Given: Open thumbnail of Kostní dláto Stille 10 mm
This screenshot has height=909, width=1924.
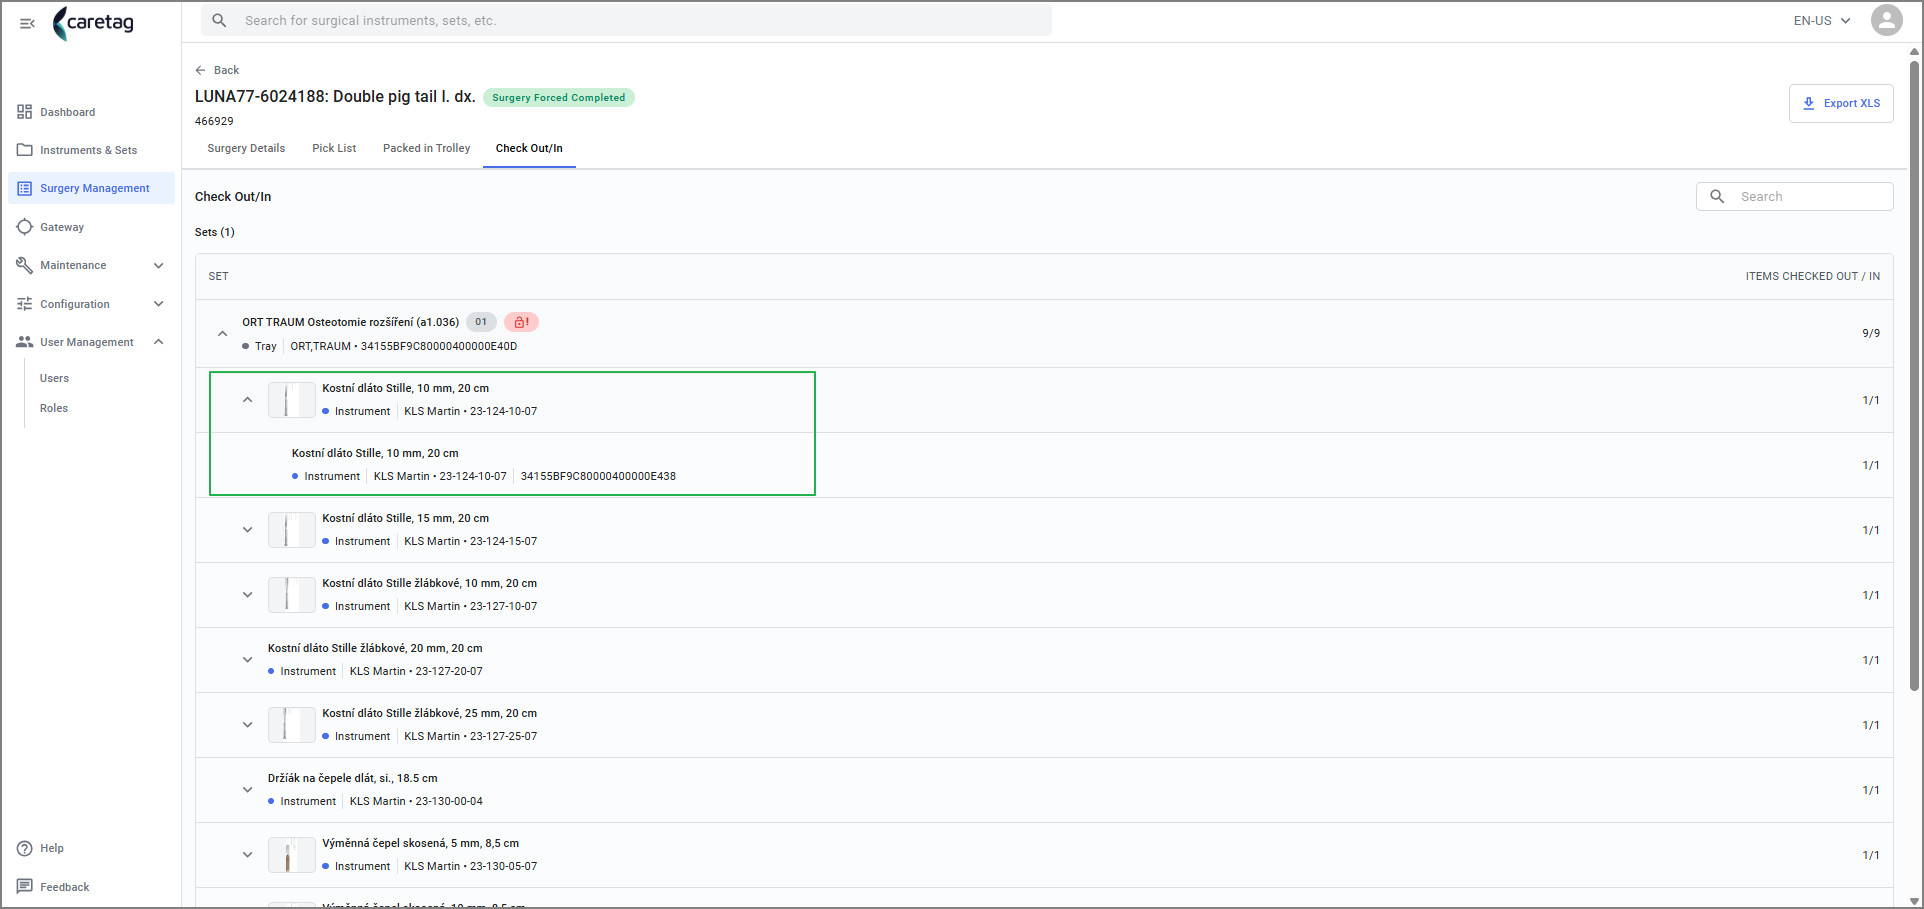Looking at the screenshot, I should tap(291, 400).
